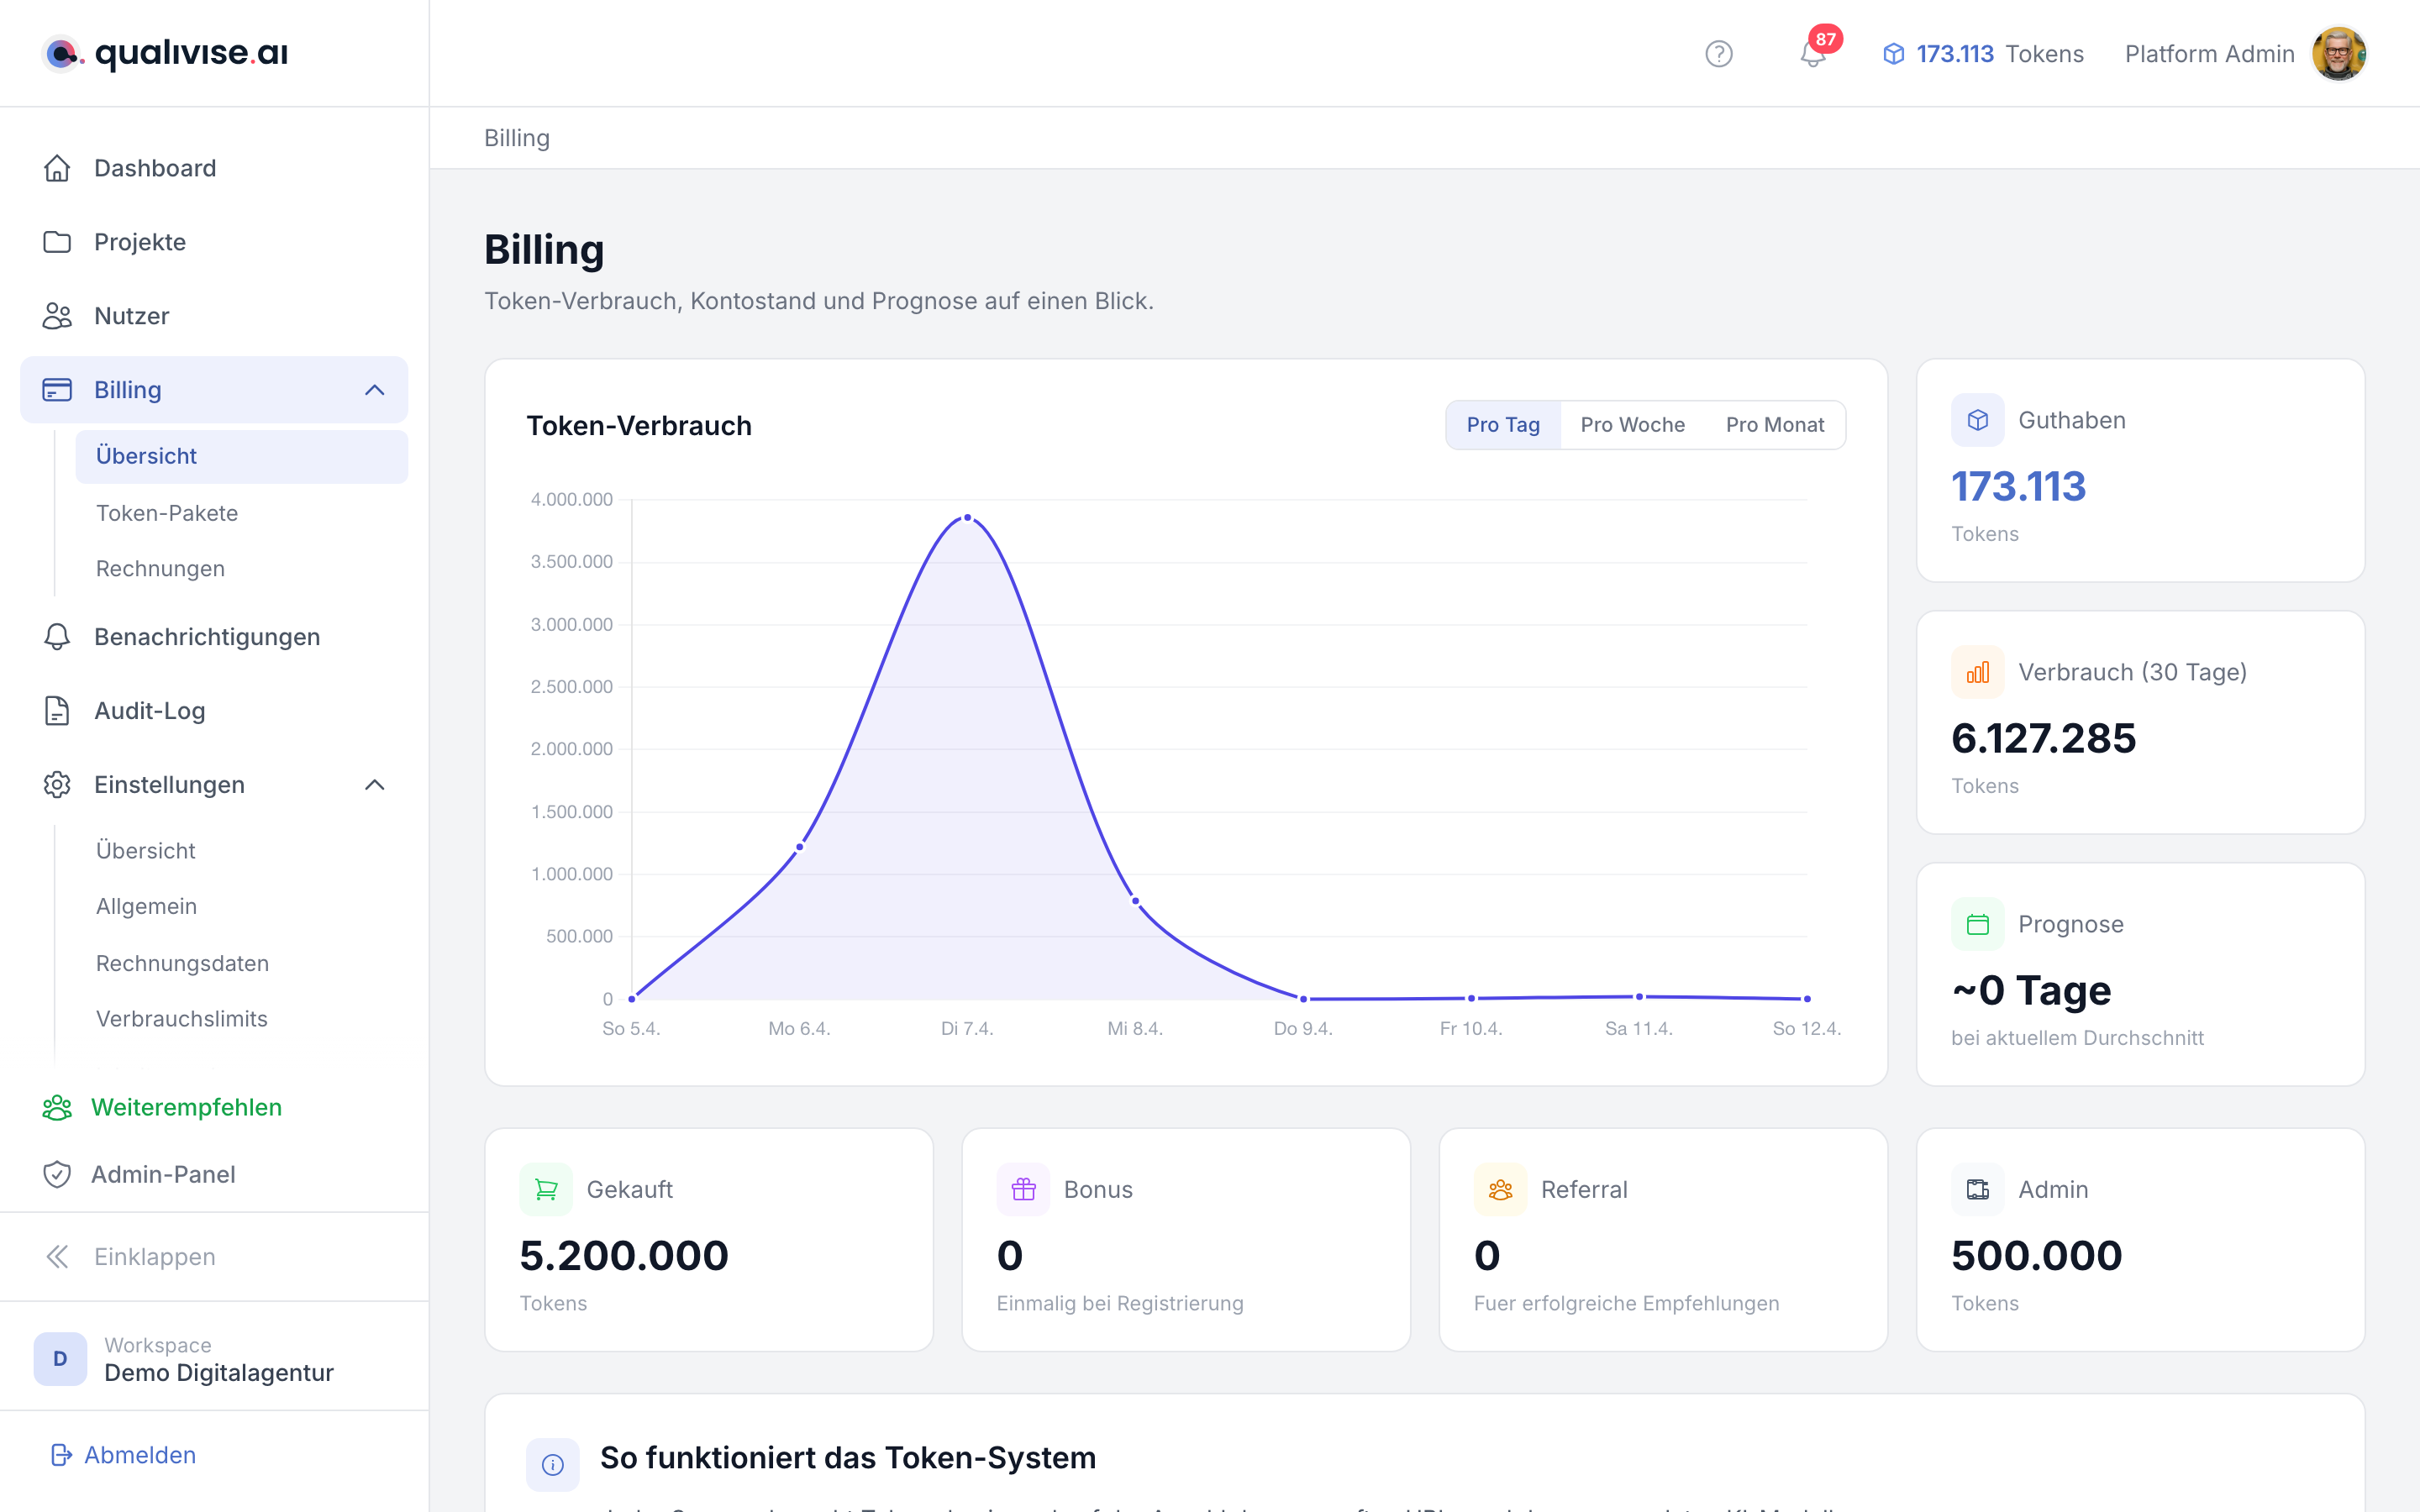
Task: Open the Admin-Panel link
Action: [x=163, y=1174]
